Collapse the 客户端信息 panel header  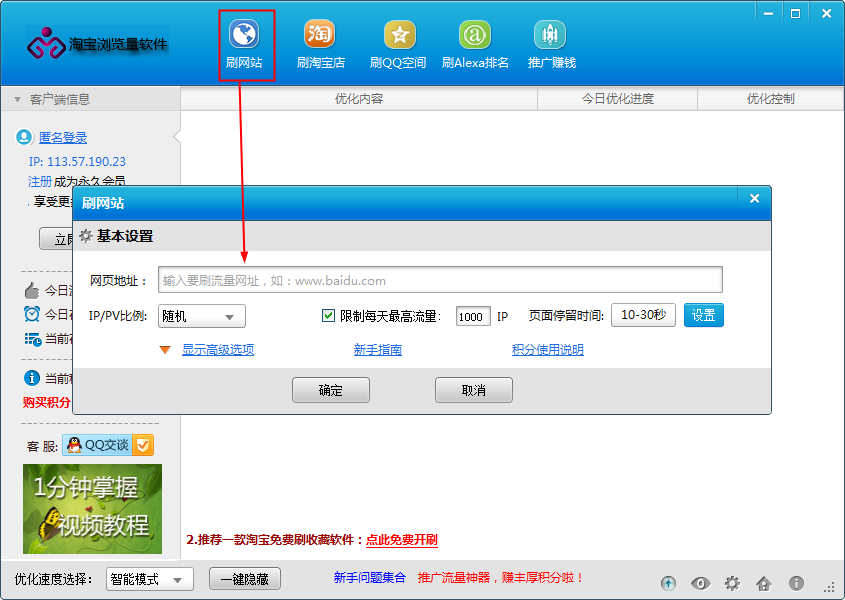[x=91, y=99]
